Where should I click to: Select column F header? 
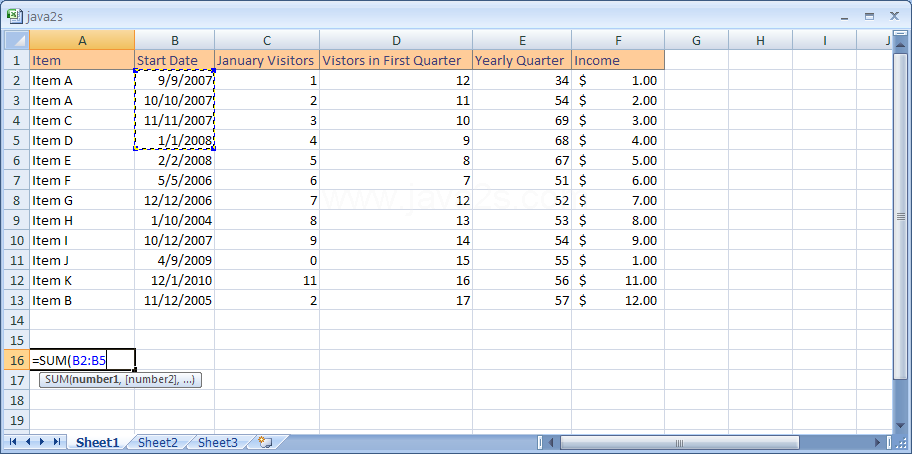point(618,41)
